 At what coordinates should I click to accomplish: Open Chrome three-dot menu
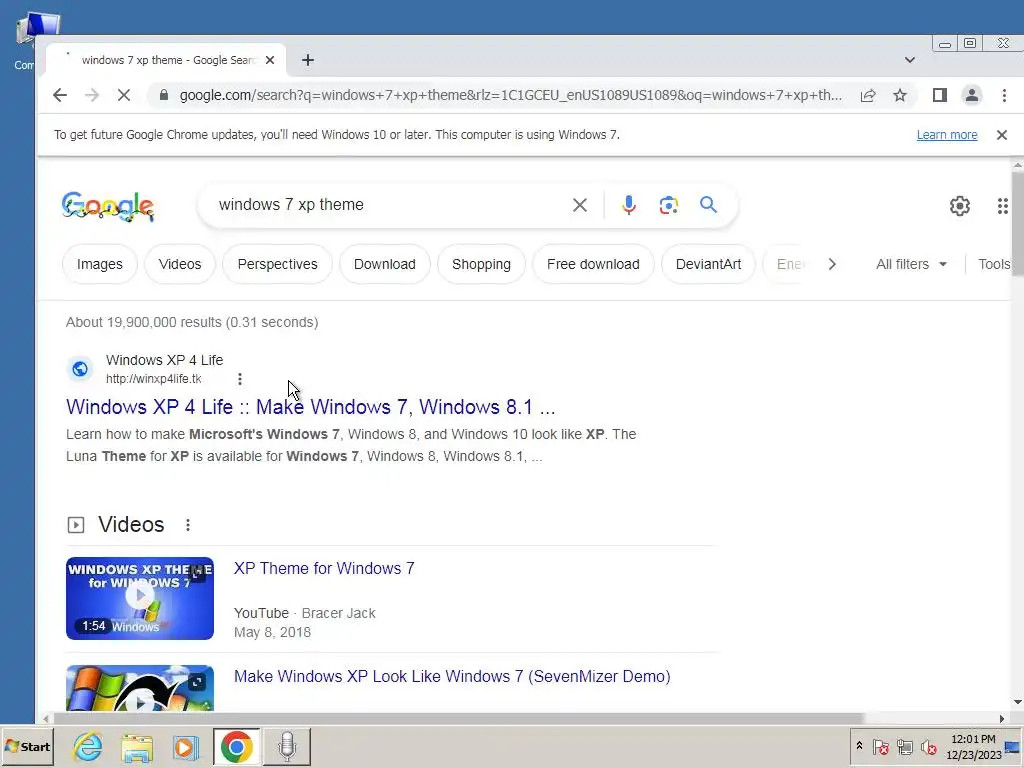pyautogui.click(x=1004, y=95)
